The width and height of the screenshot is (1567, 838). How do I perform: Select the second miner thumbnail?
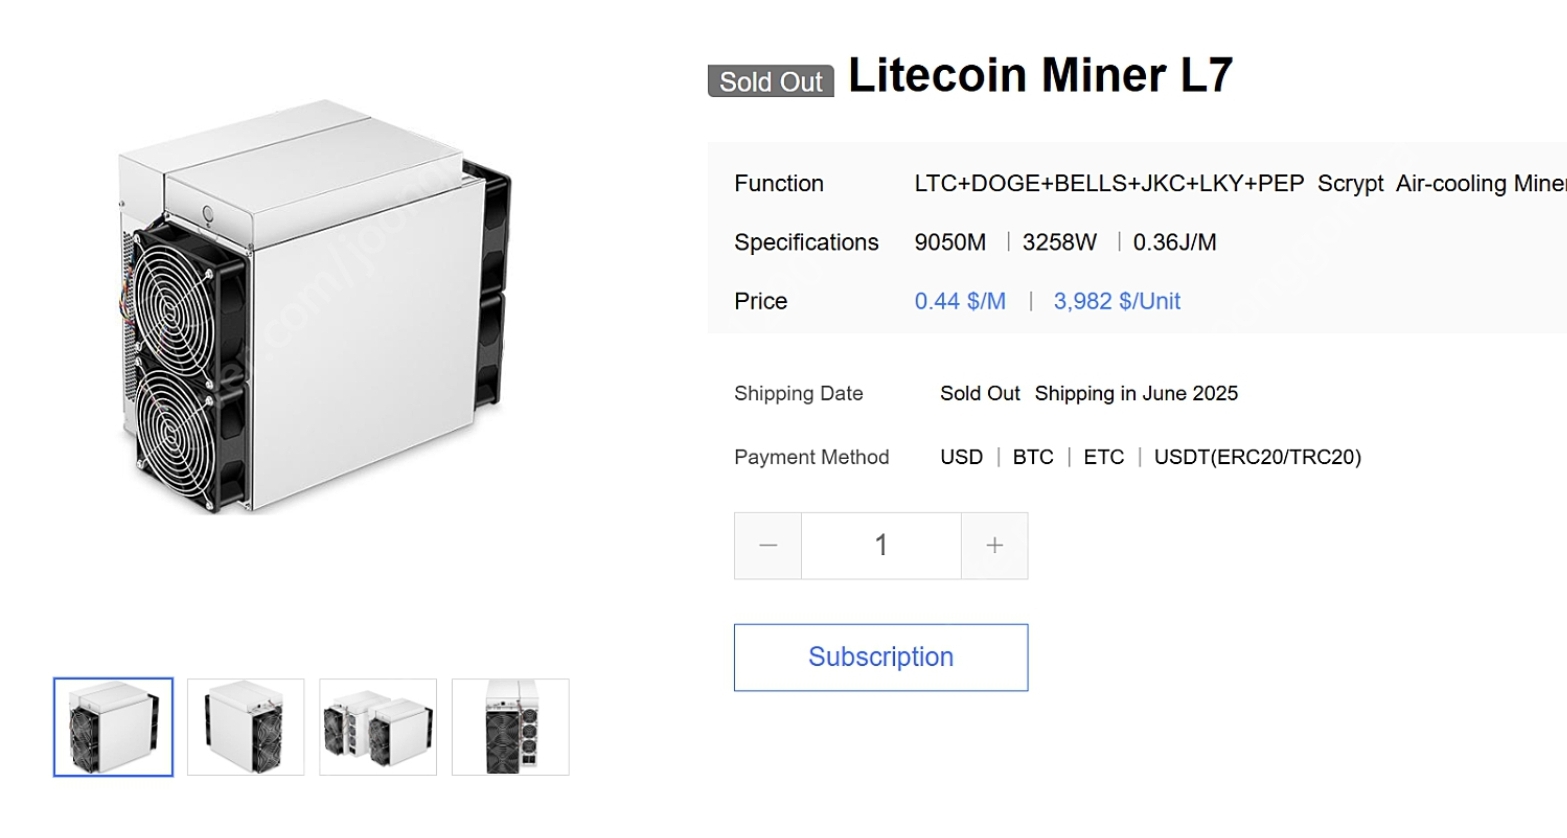point(246,727)
